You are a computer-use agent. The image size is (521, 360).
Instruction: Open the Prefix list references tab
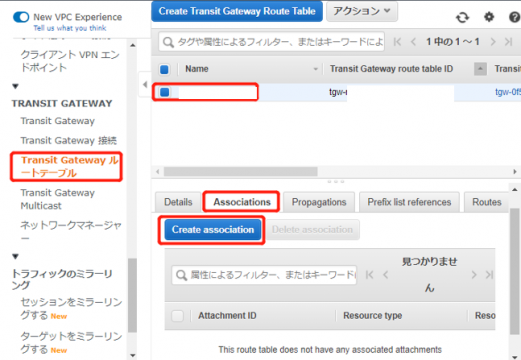pyautogui.click(x=409, y=202)
